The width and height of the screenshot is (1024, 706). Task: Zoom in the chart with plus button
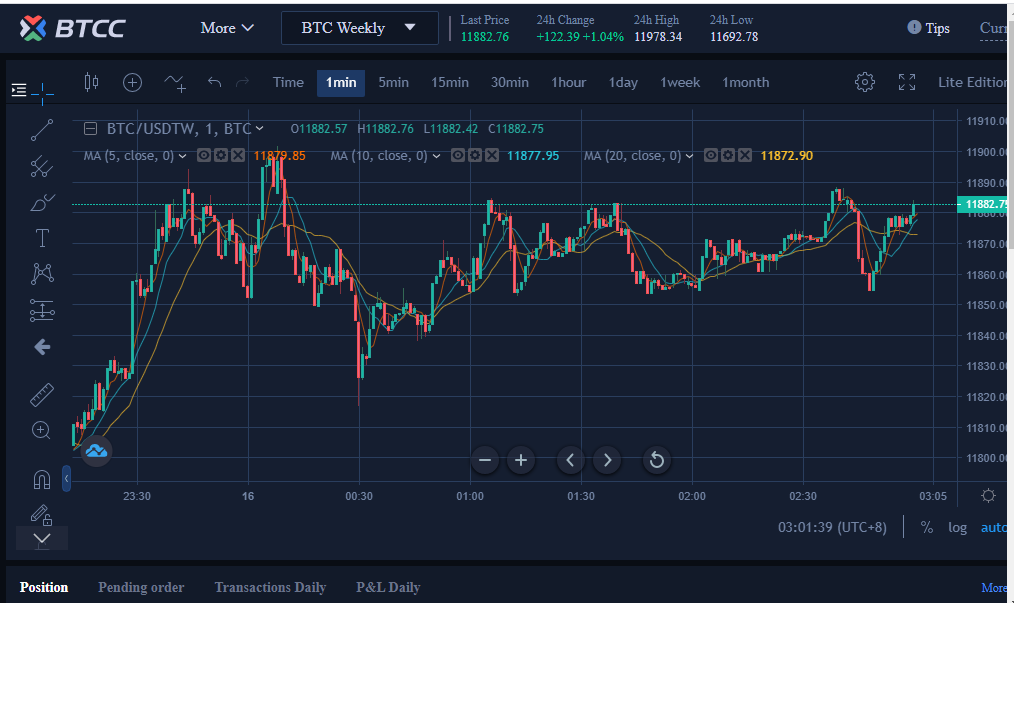(x=520, y=460)
